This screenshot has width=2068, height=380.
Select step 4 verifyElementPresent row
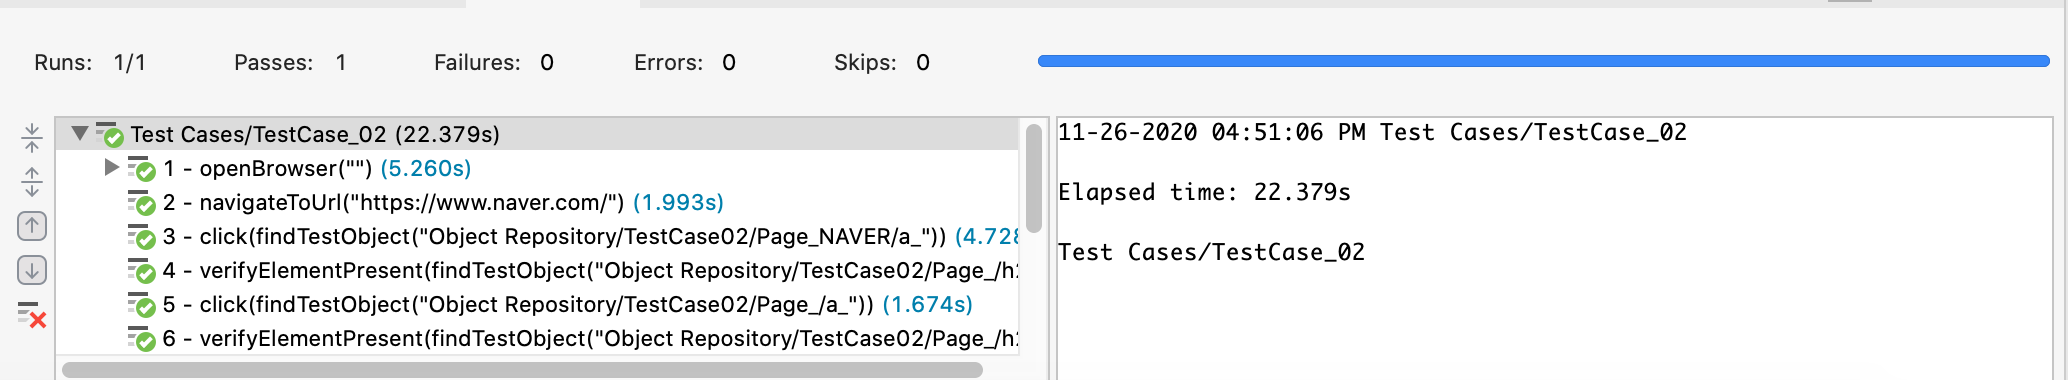[538, 270]
